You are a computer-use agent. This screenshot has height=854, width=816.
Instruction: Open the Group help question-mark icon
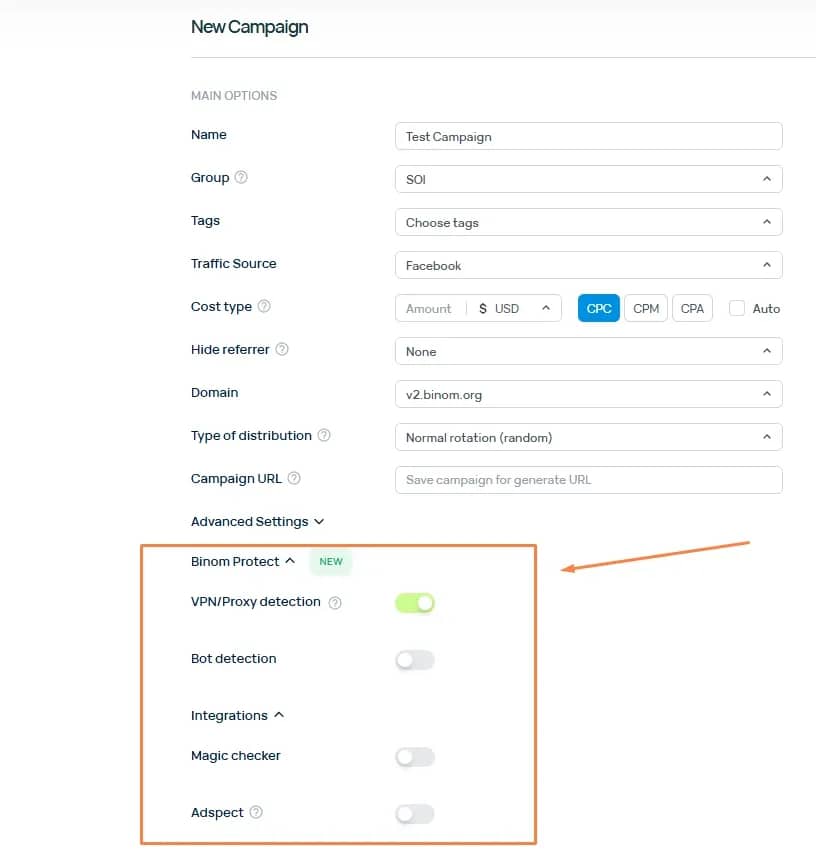[241, 177]
